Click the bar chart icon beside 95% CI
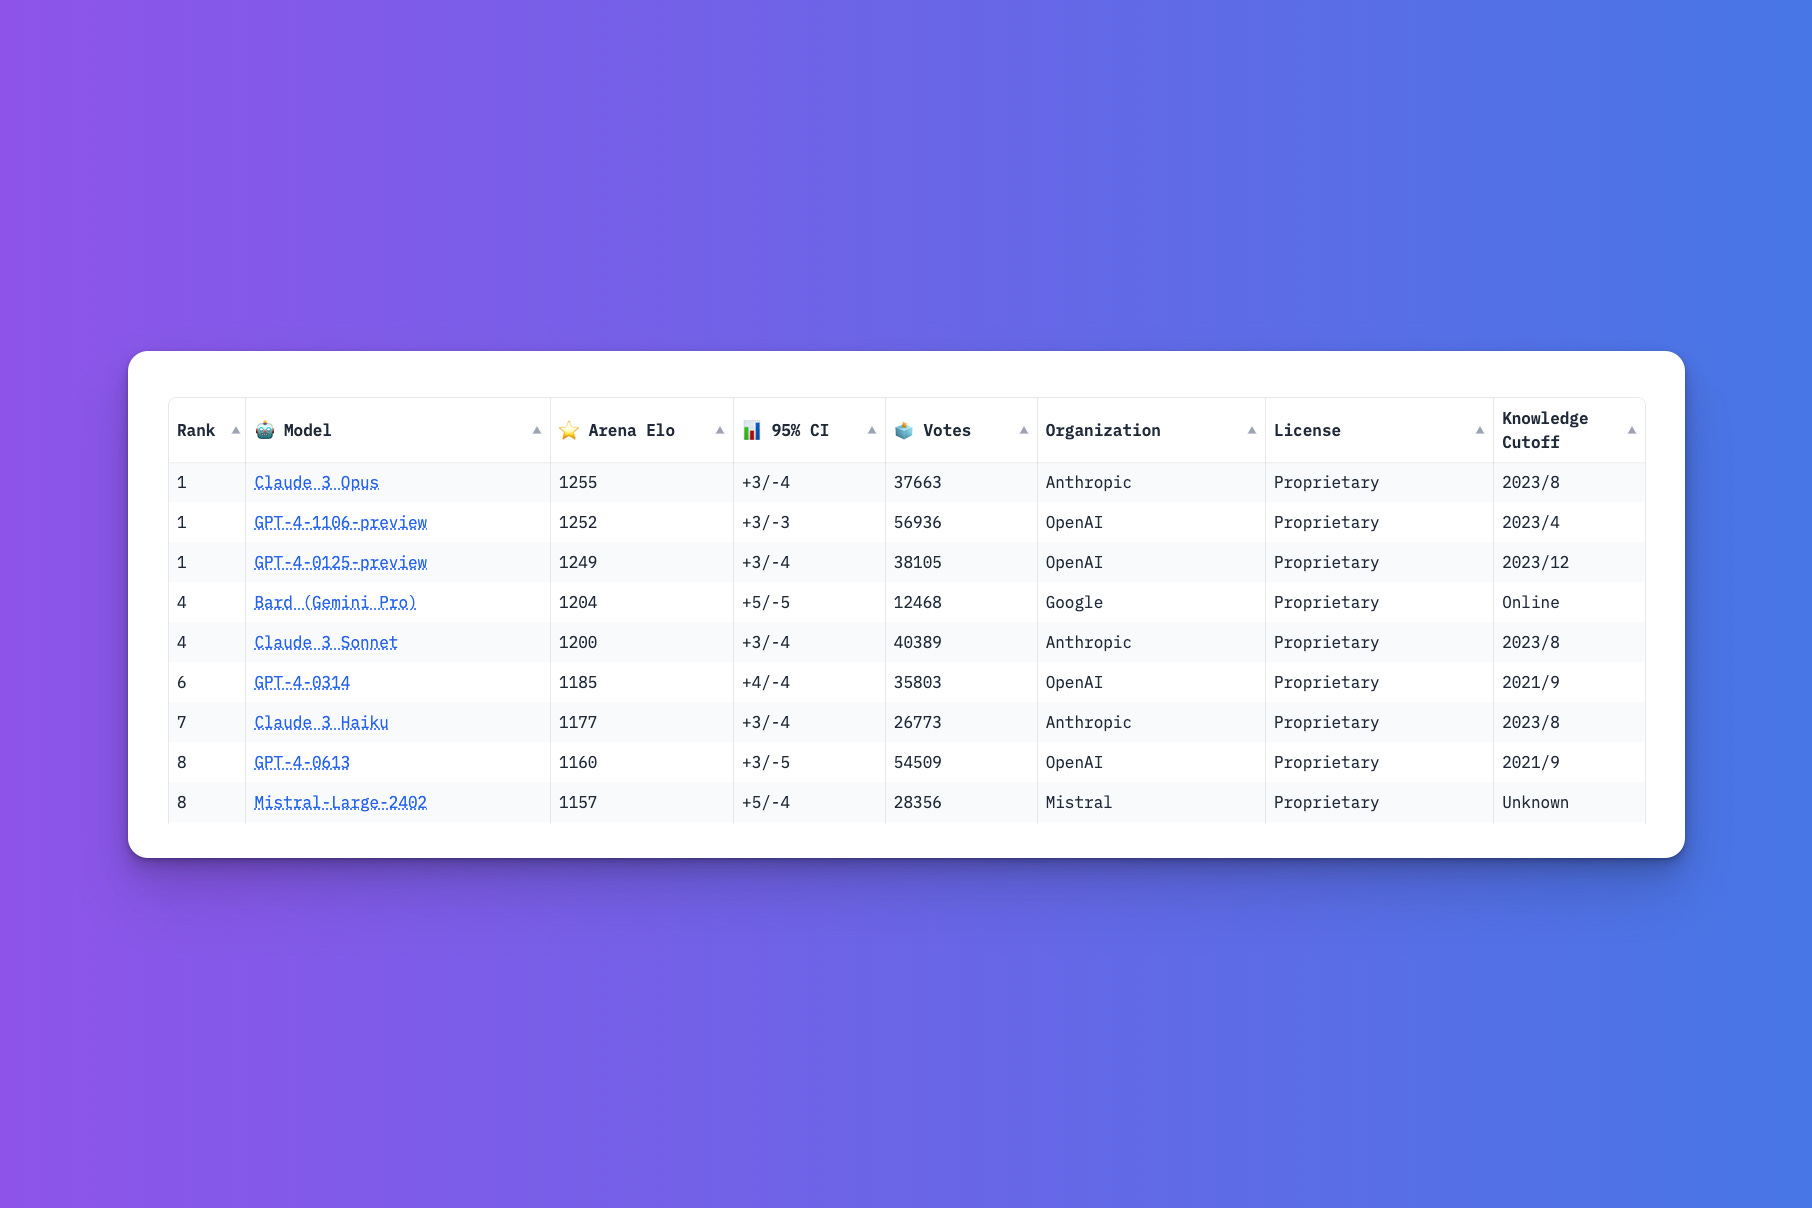Screen dimensions: 1812x1208 click(x=752, y=430)
